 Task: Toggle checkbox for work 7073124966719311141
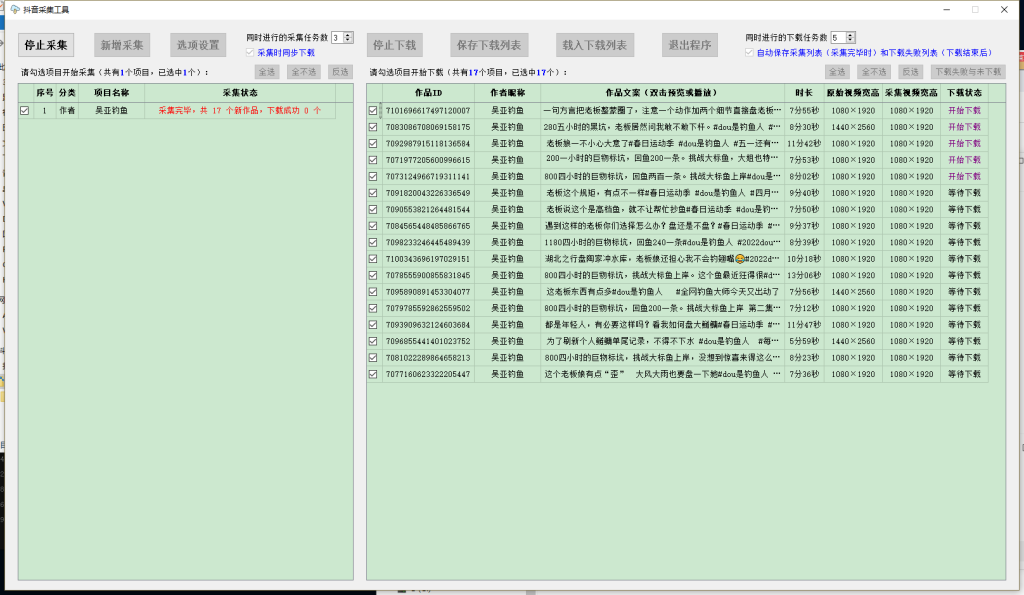[373, 176]
